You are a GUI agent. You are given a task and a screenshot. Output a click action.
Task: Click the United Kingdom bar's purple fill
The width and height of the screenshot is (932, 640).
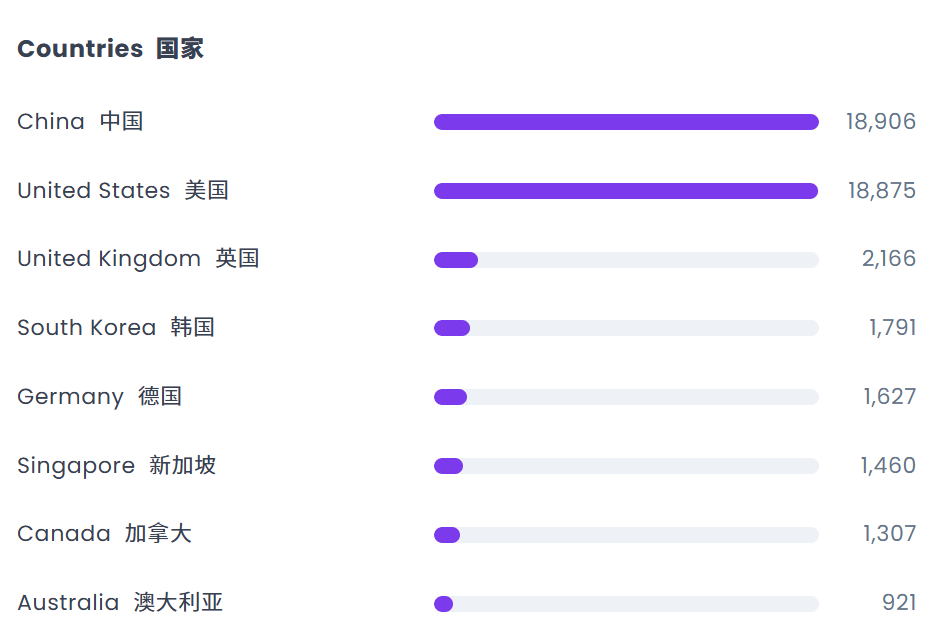point(456,260)
